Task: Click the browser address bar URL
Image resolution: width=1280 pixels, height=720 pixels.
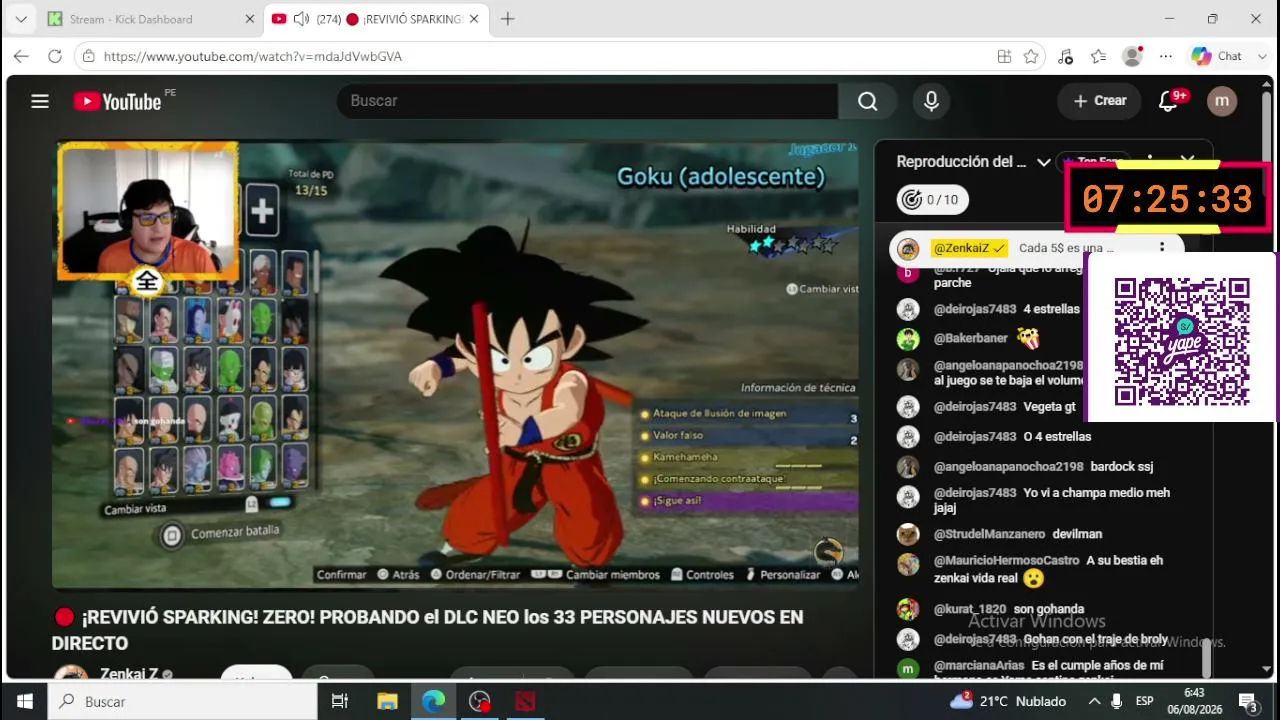Action: pyautogui.click(x=253, y=57)
